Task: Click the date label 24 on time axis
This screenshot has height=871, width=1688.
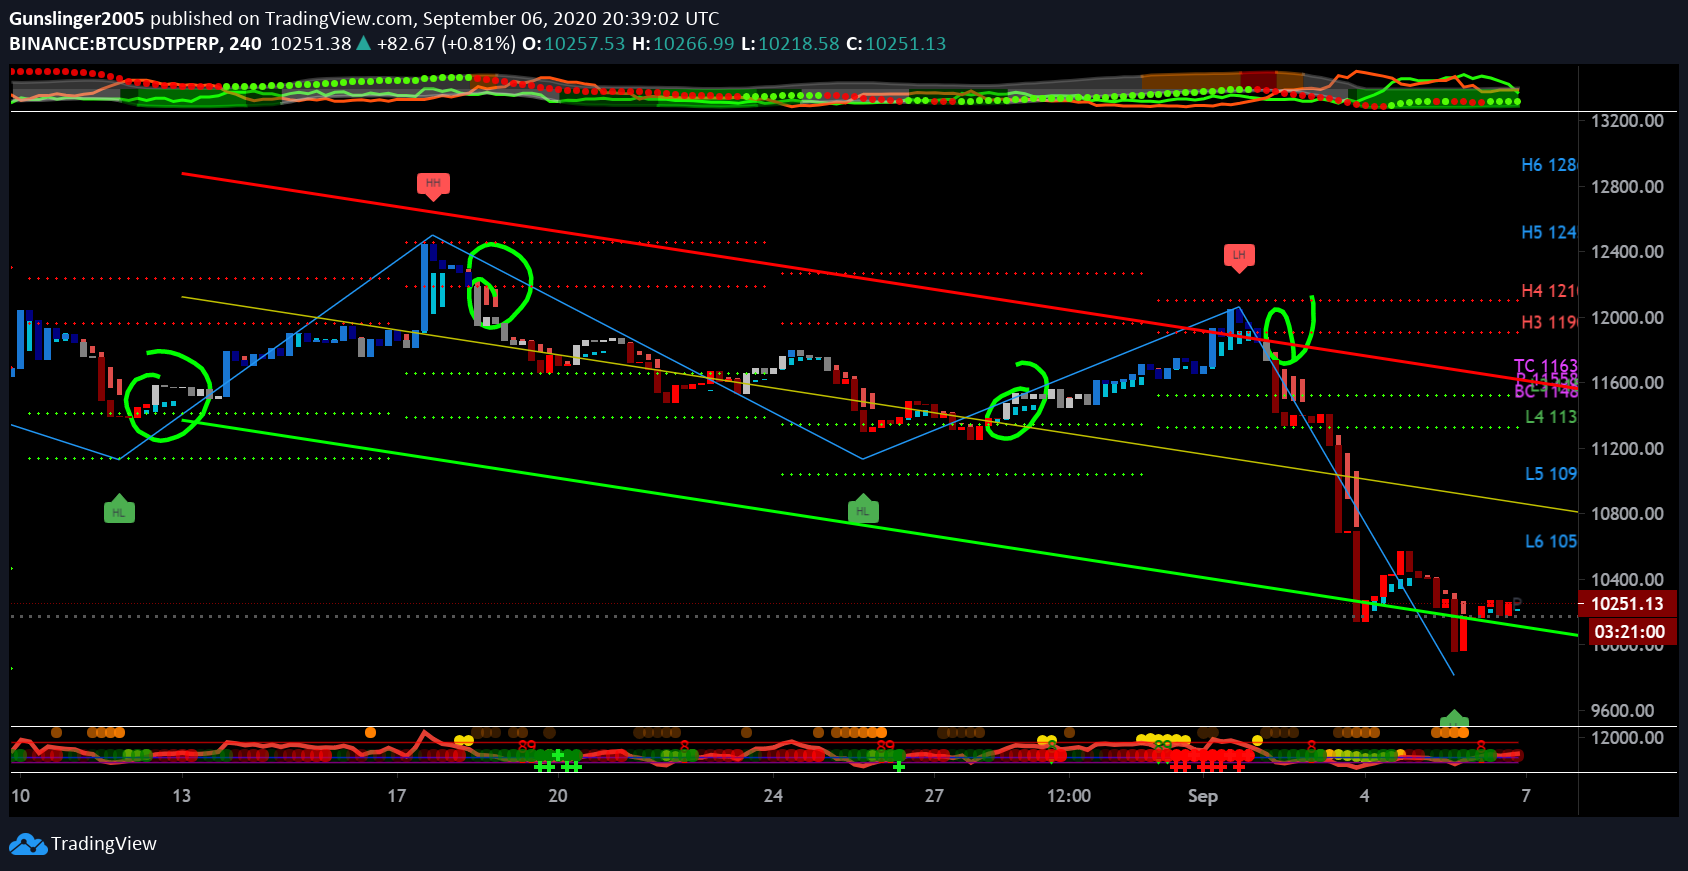Action: [x=773, y=796]
